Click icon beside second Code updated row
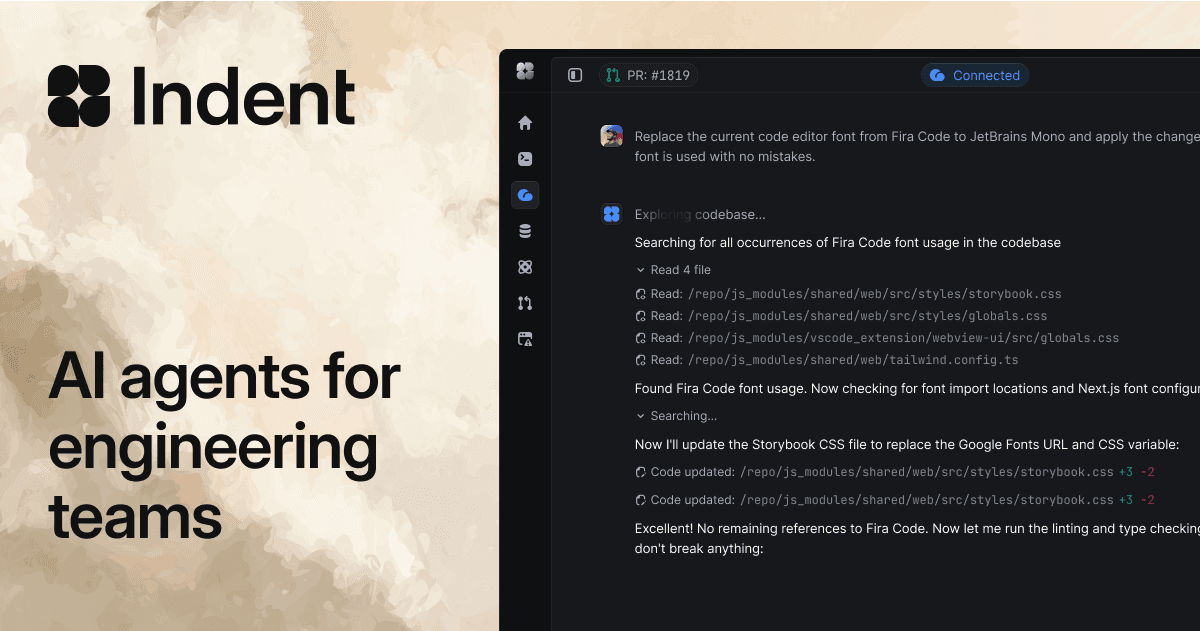 [x=640, y=500]
